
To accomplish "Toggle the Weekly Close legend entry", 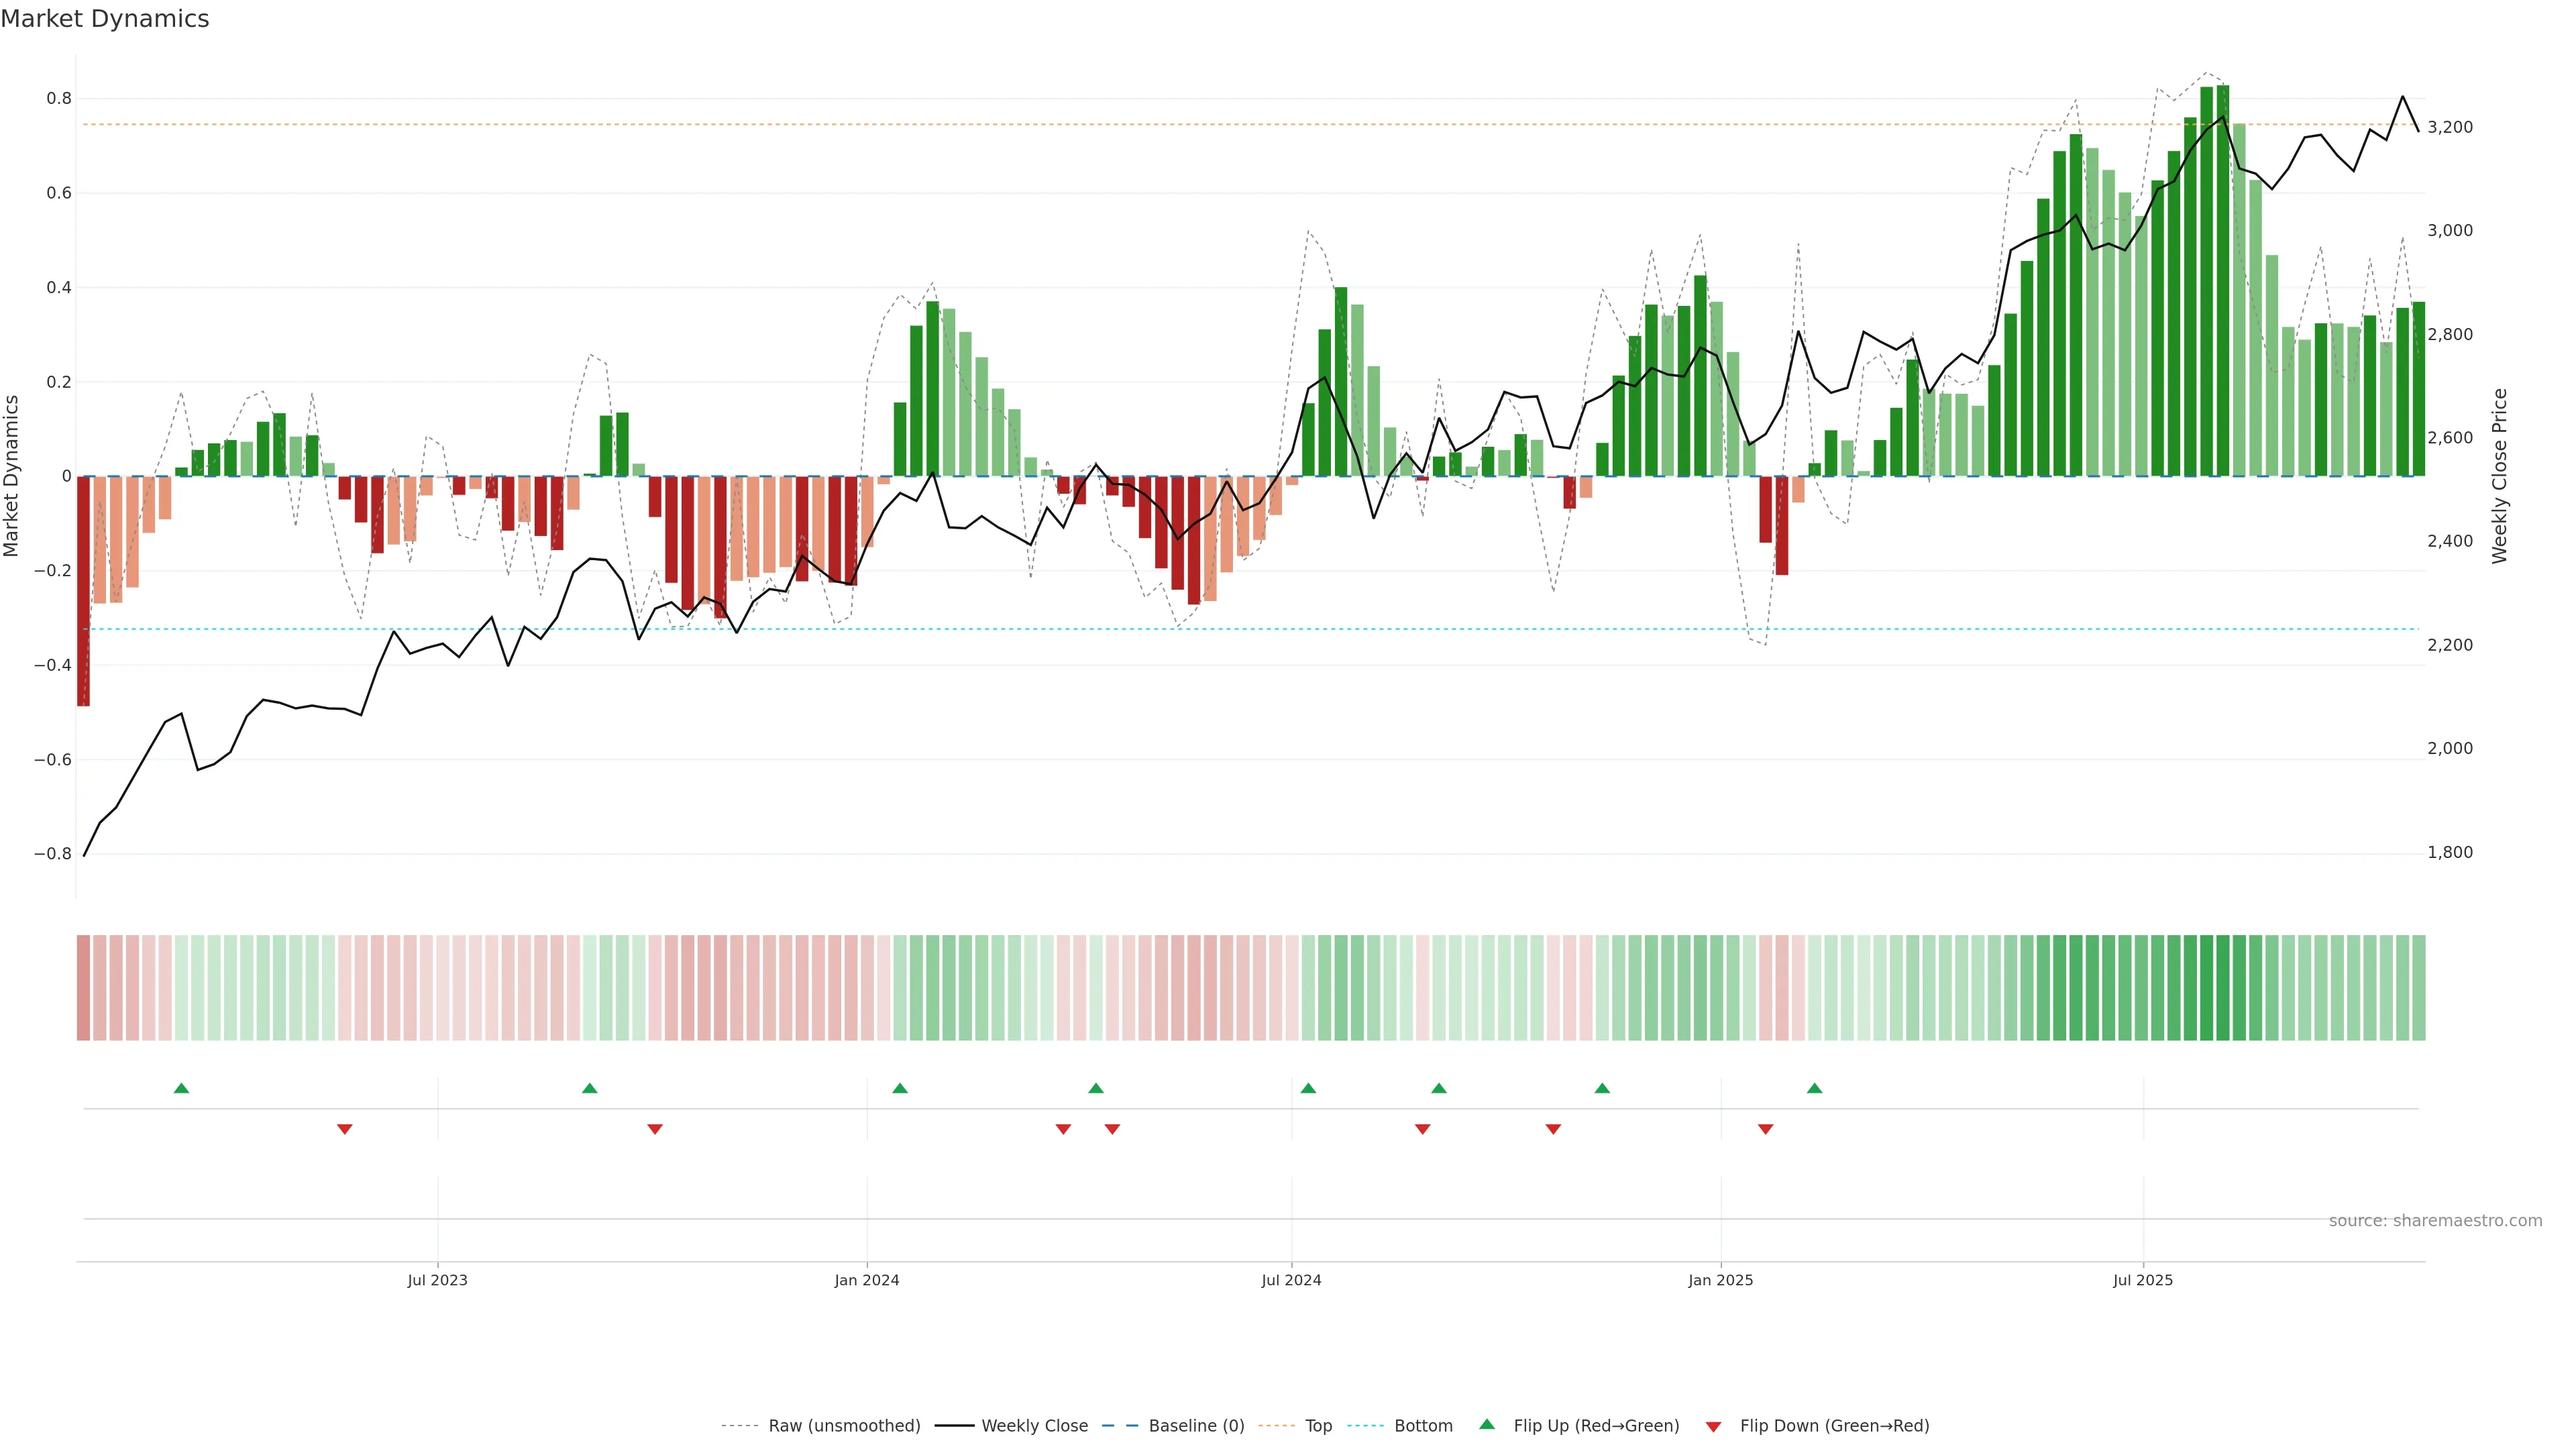I will (x=1034, y=1426).
